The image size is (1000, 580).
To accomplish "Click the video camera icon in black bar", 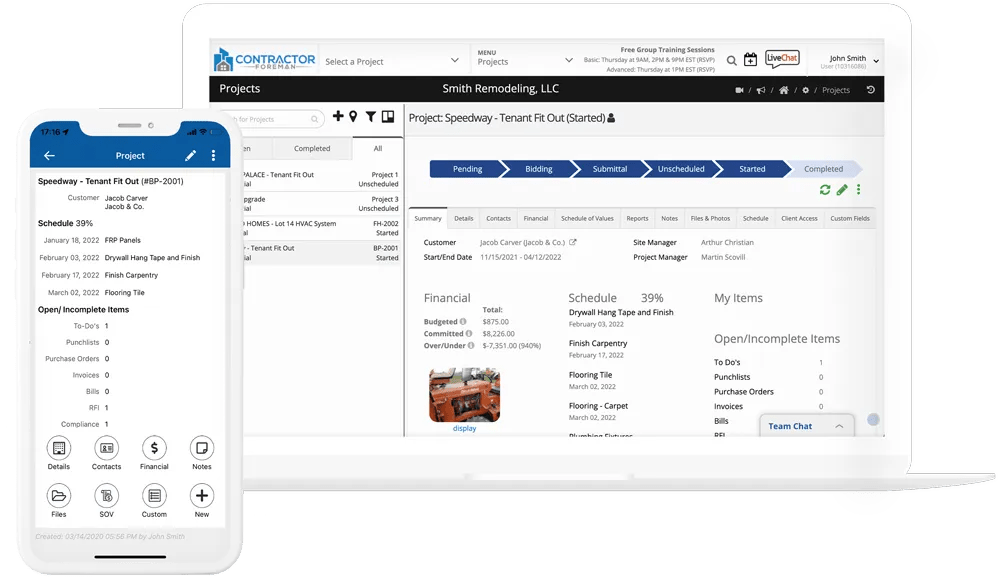I will pos(739,91).
